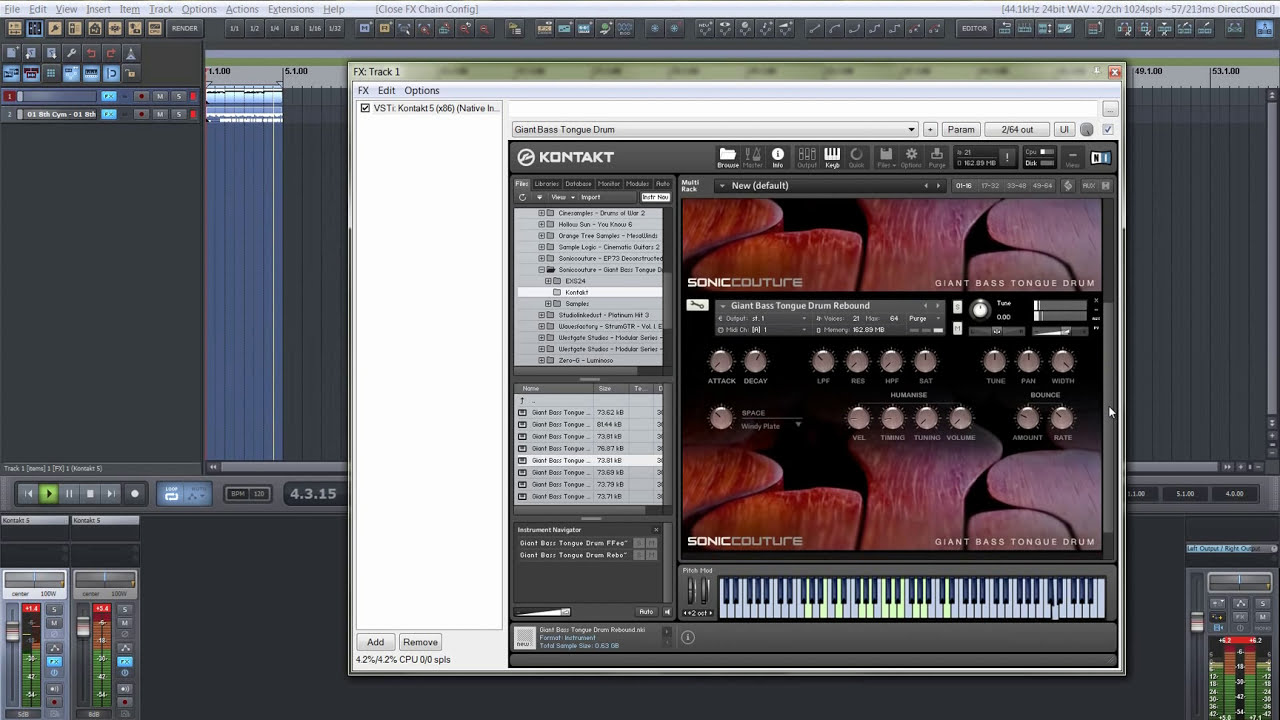Click the 2/64 out button
1280x720 pixels.
coord(1017,129)
